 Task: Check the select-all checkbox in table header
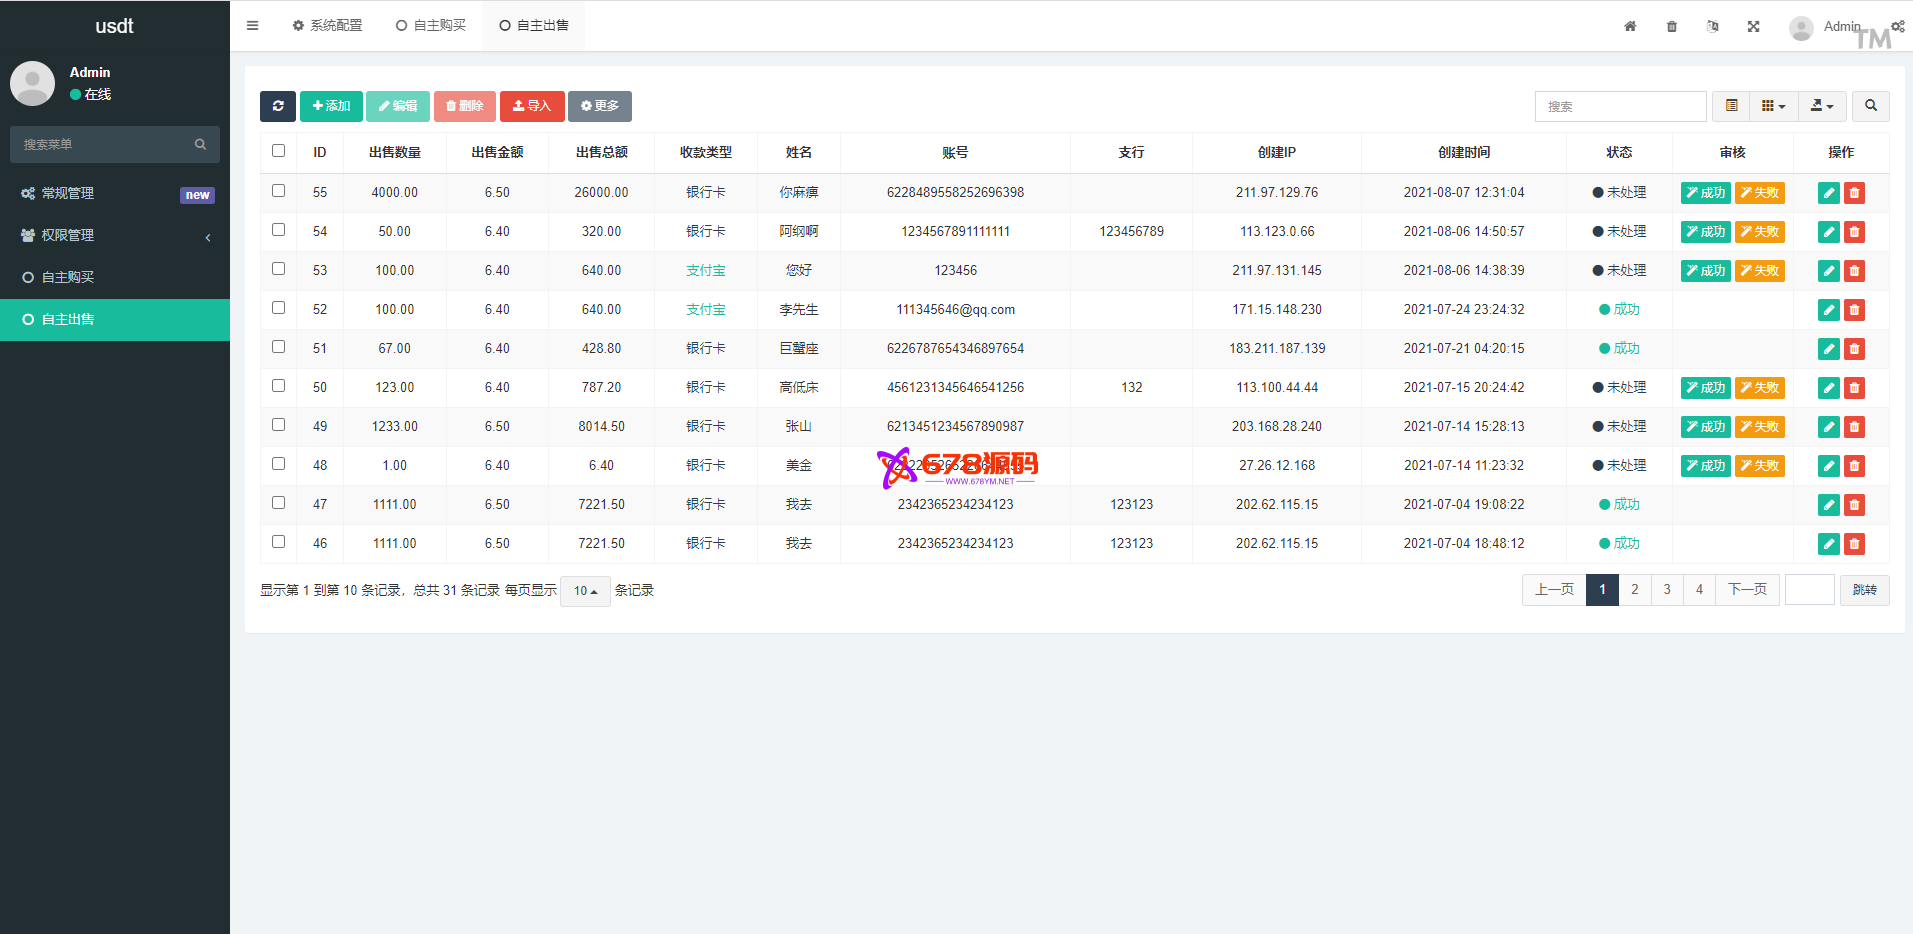tap(279, 151)
